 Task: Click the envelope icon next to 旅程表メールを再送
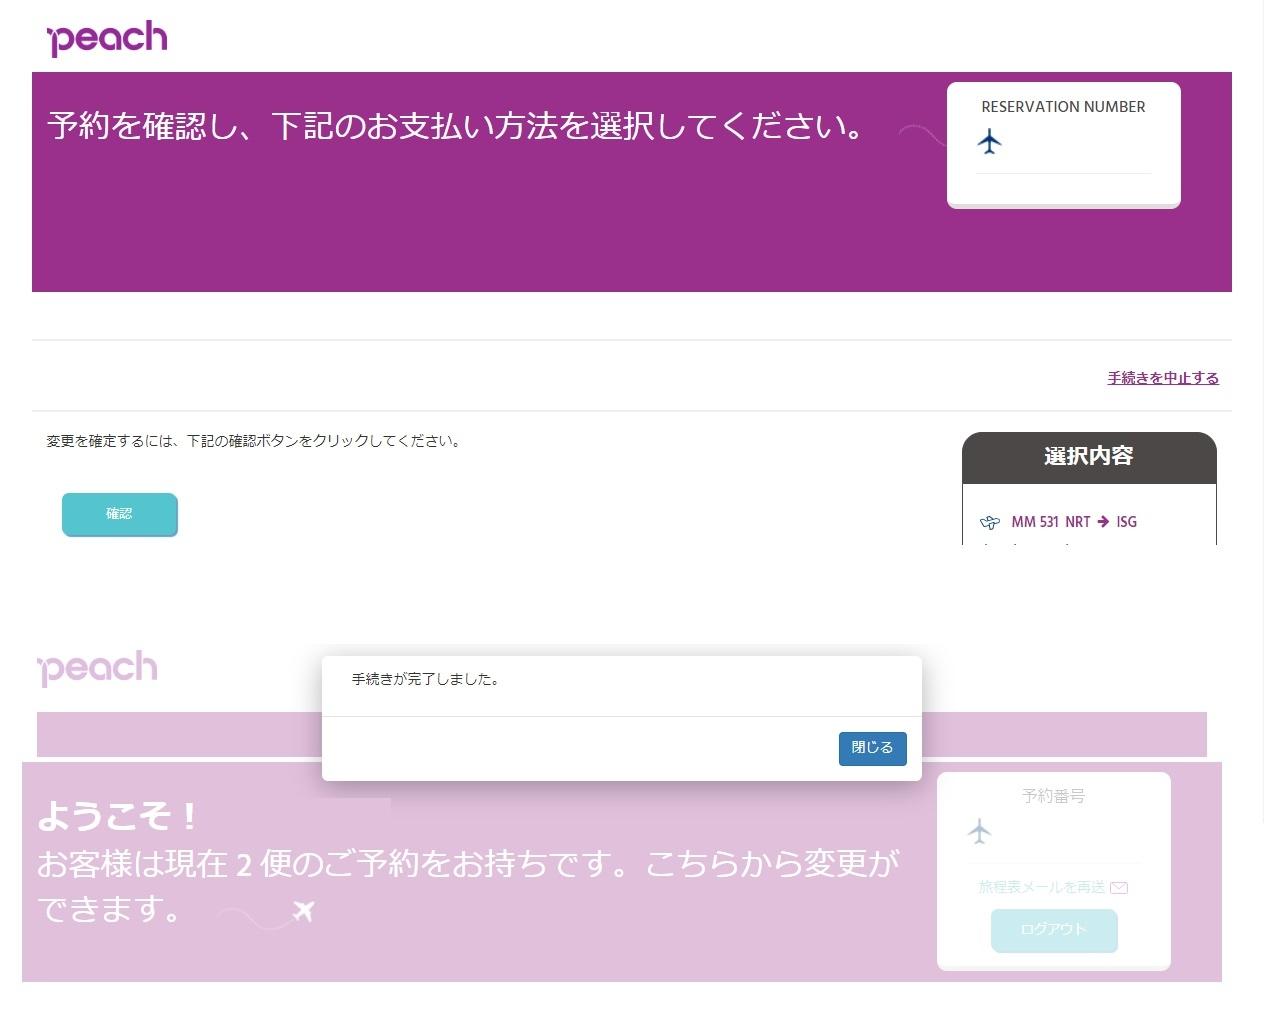point(1119,888)
